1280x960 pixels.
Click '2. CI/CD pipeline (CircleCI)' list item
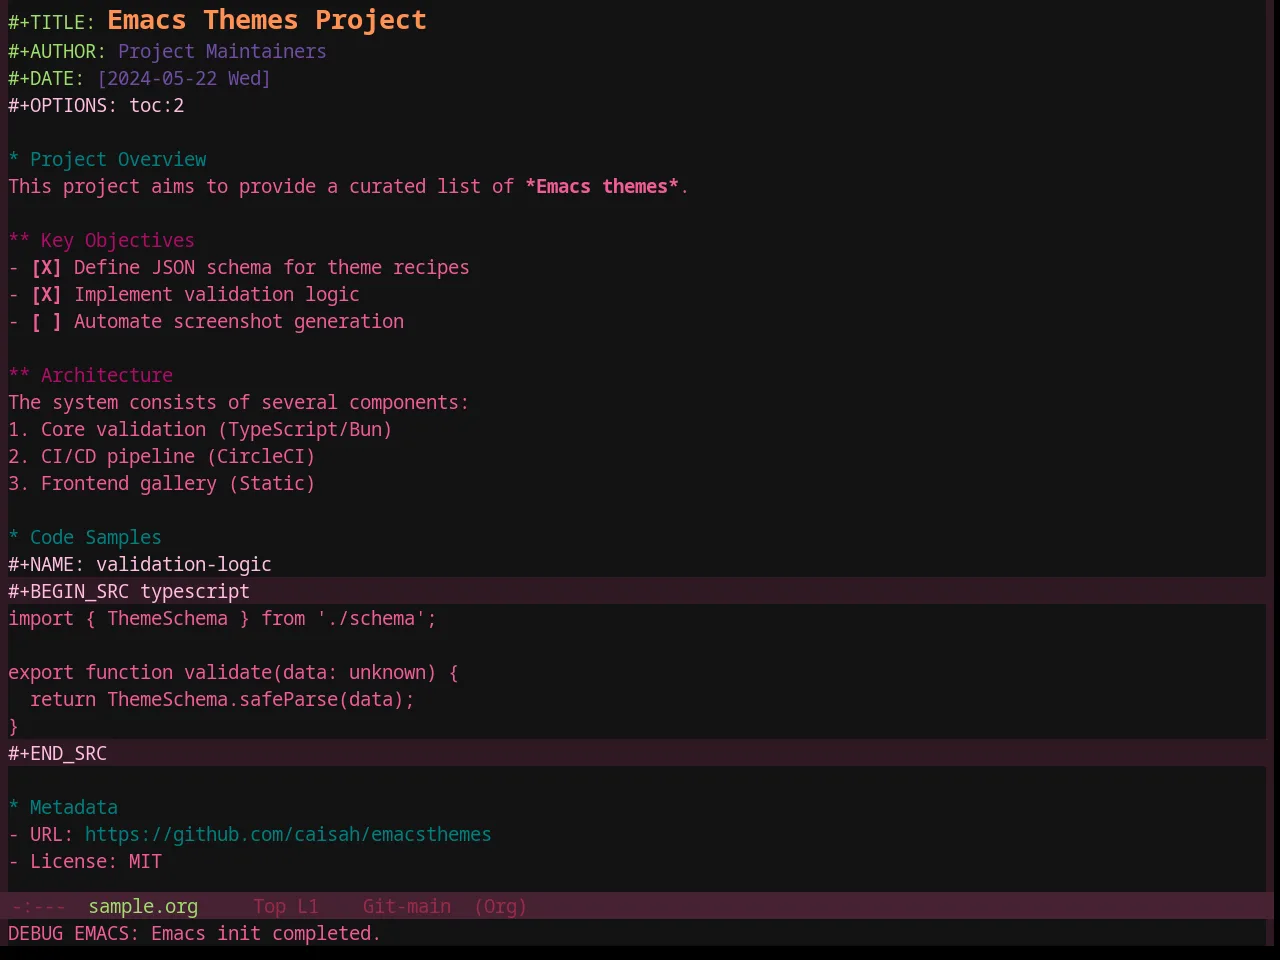pyautogui.click(x=162, y=457)
